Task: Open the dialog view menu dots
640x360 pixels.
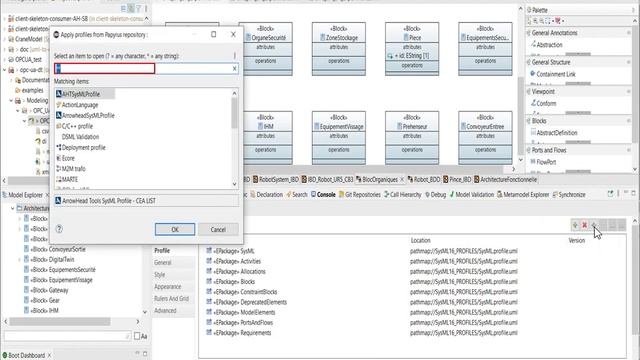Action: click(x=235, y=56)
